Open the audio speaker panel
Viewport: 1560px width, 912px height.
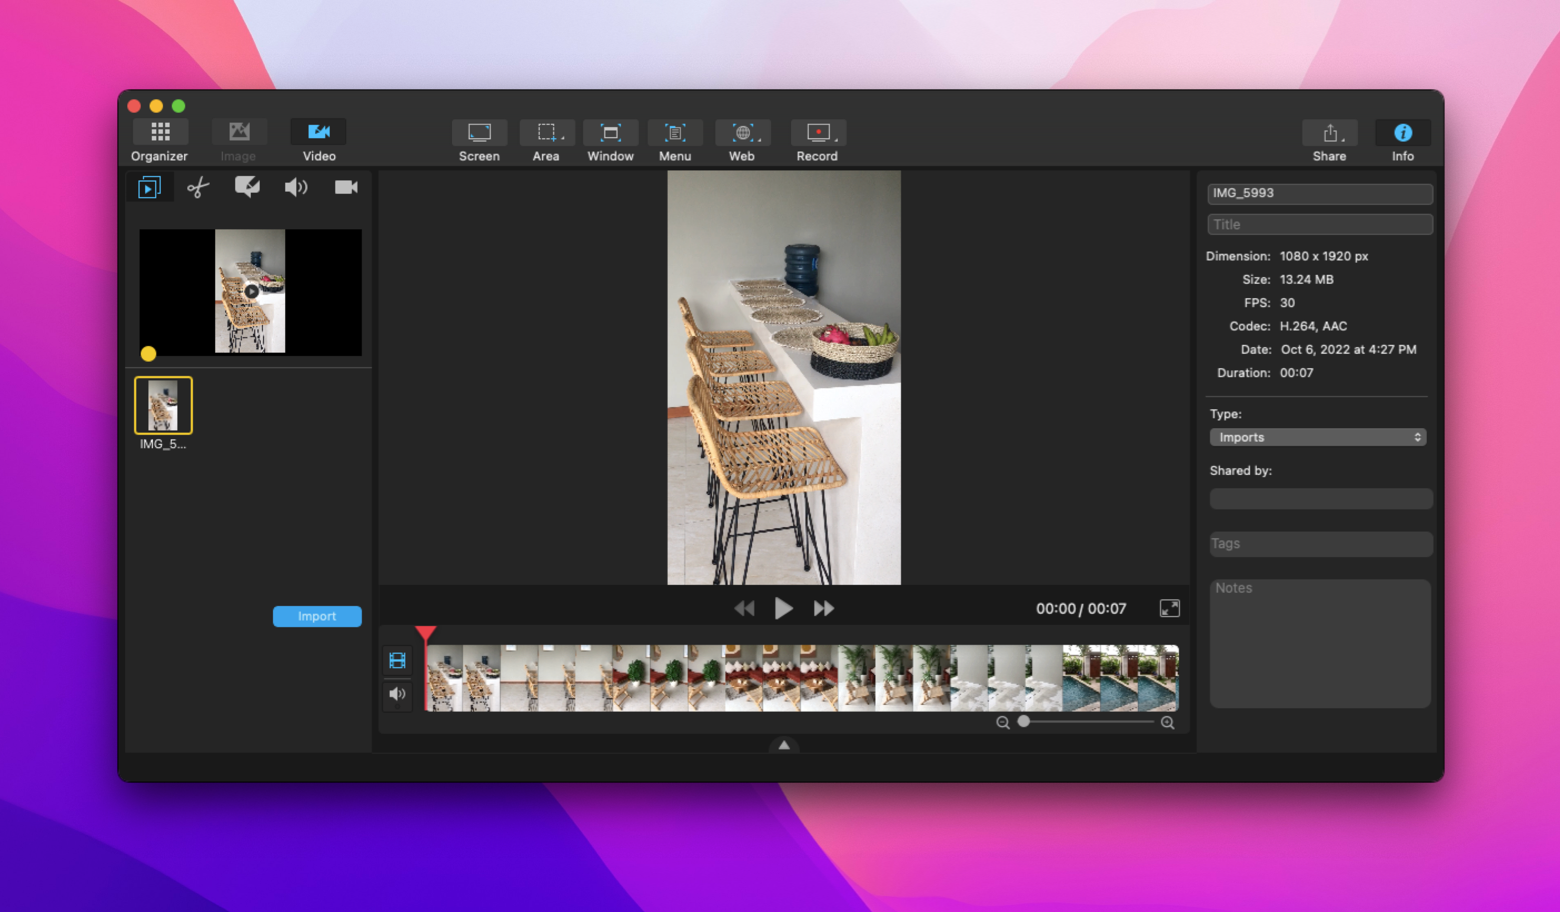click(296, 187)
